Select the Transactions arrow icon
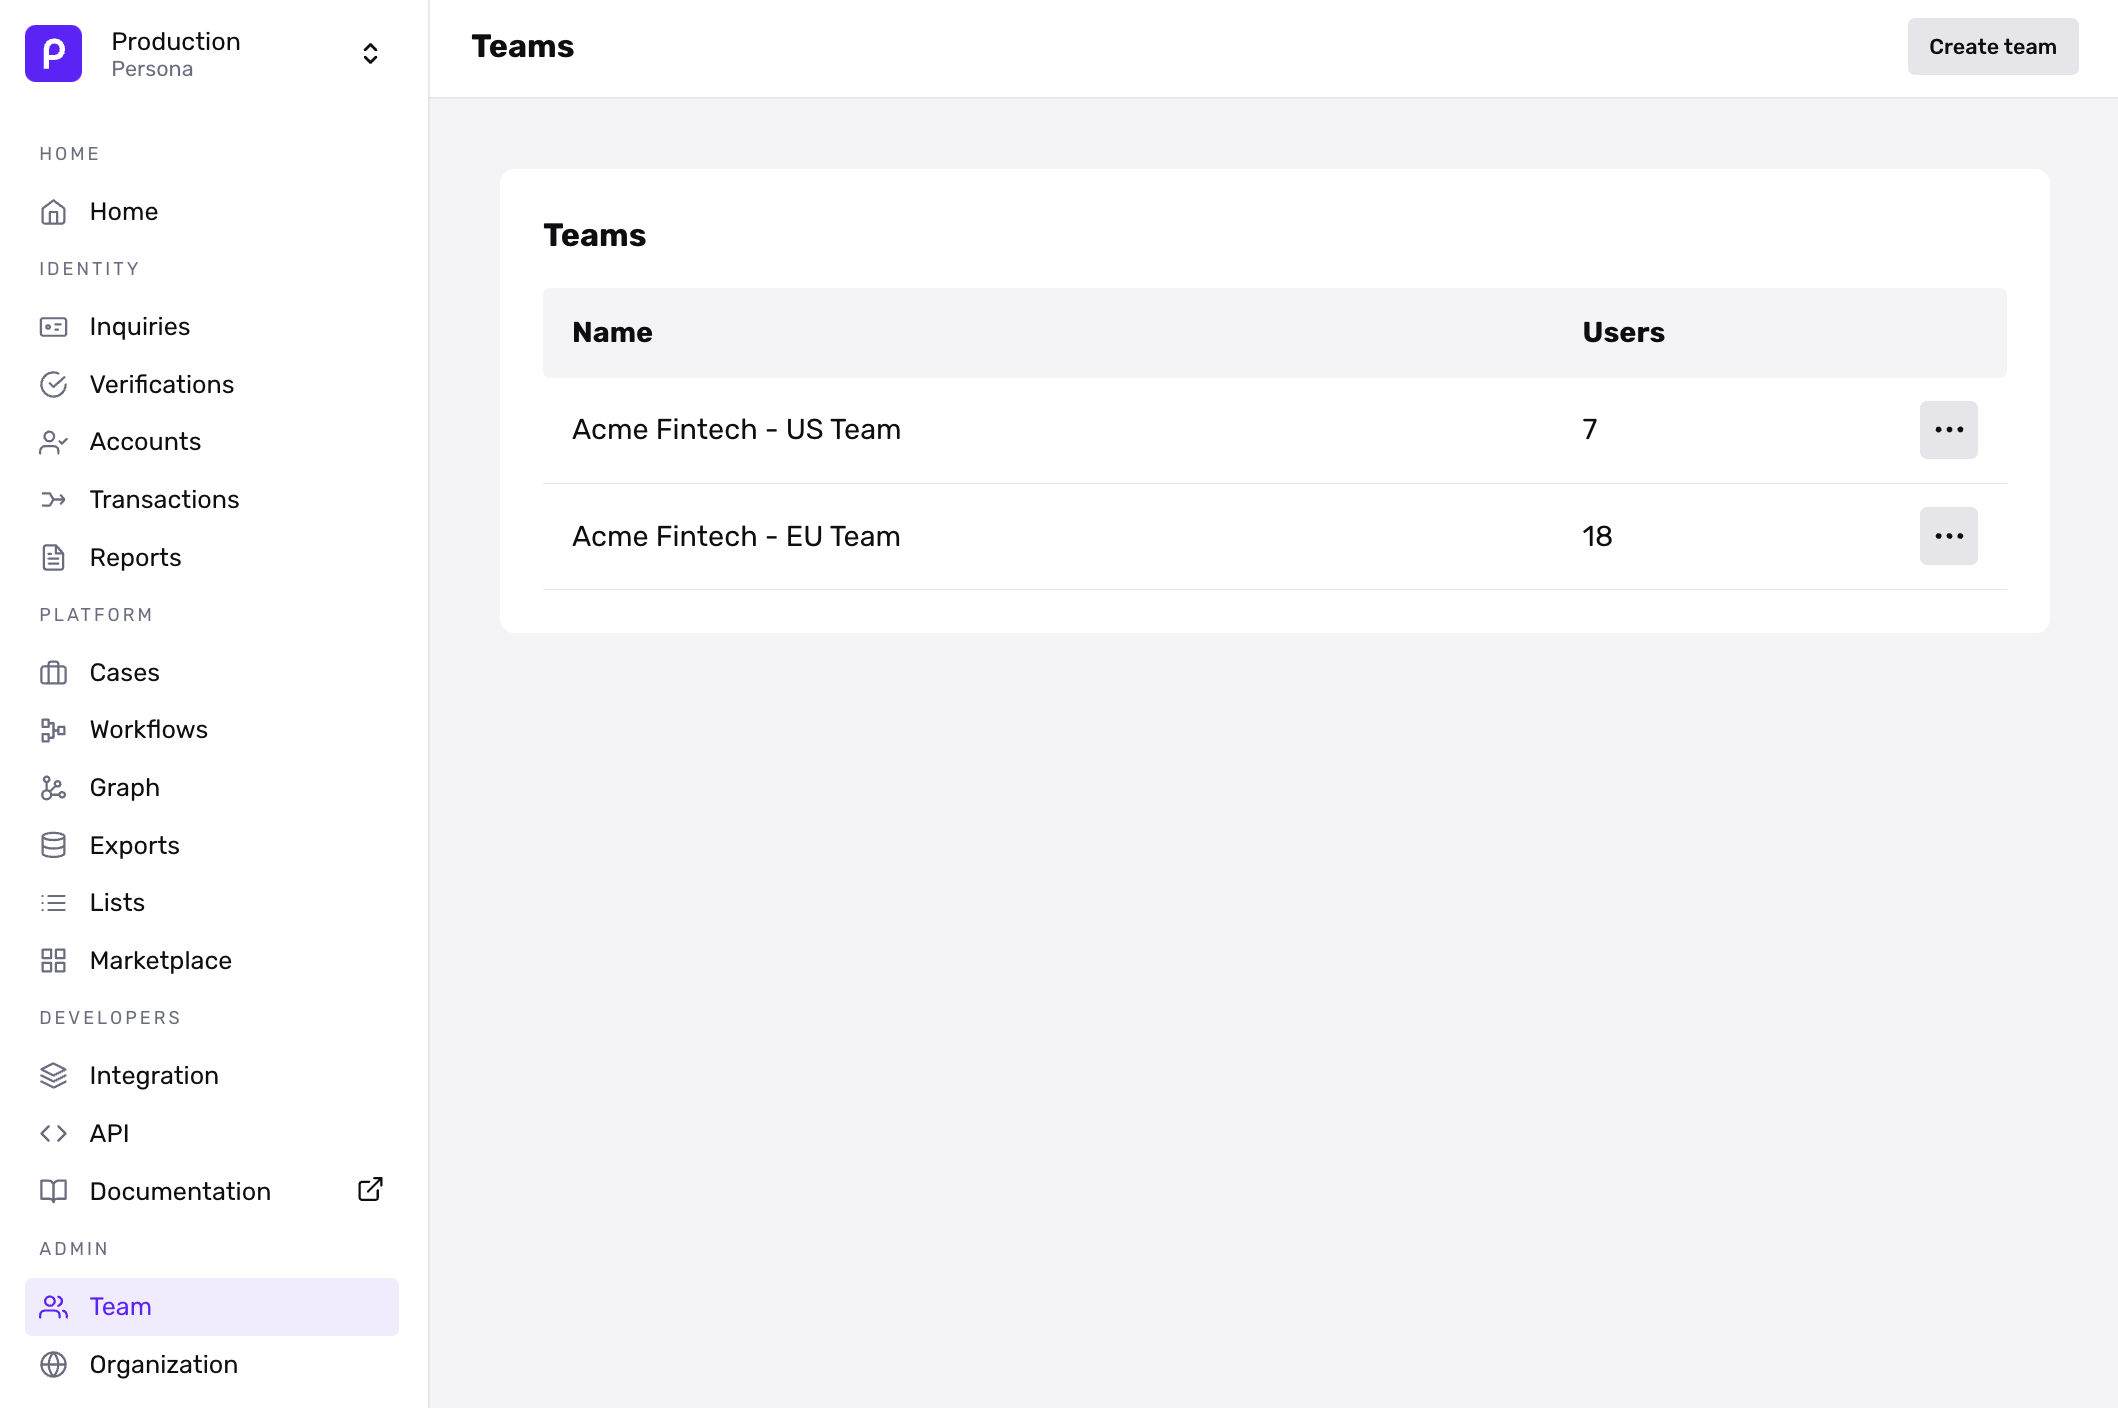Screen dimensions: 2118x1408 coord(53,500)
